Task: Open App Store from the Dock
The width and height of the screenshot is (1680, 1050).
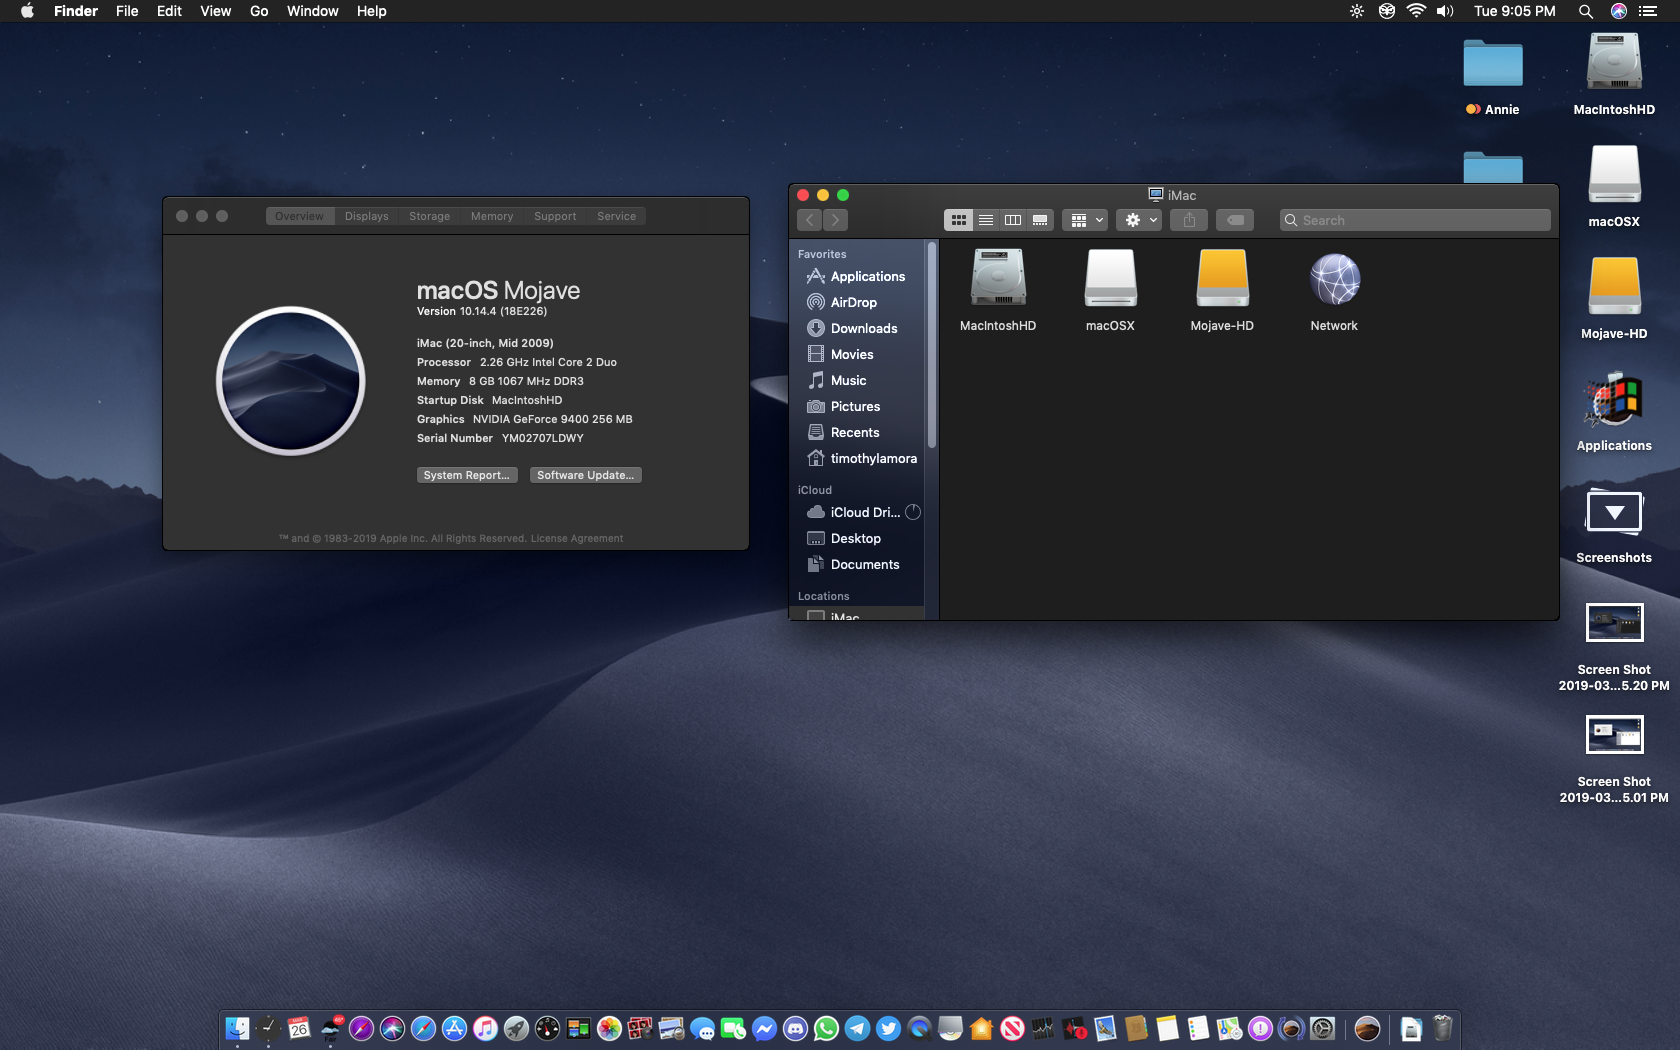Action: click(454, 1028)
